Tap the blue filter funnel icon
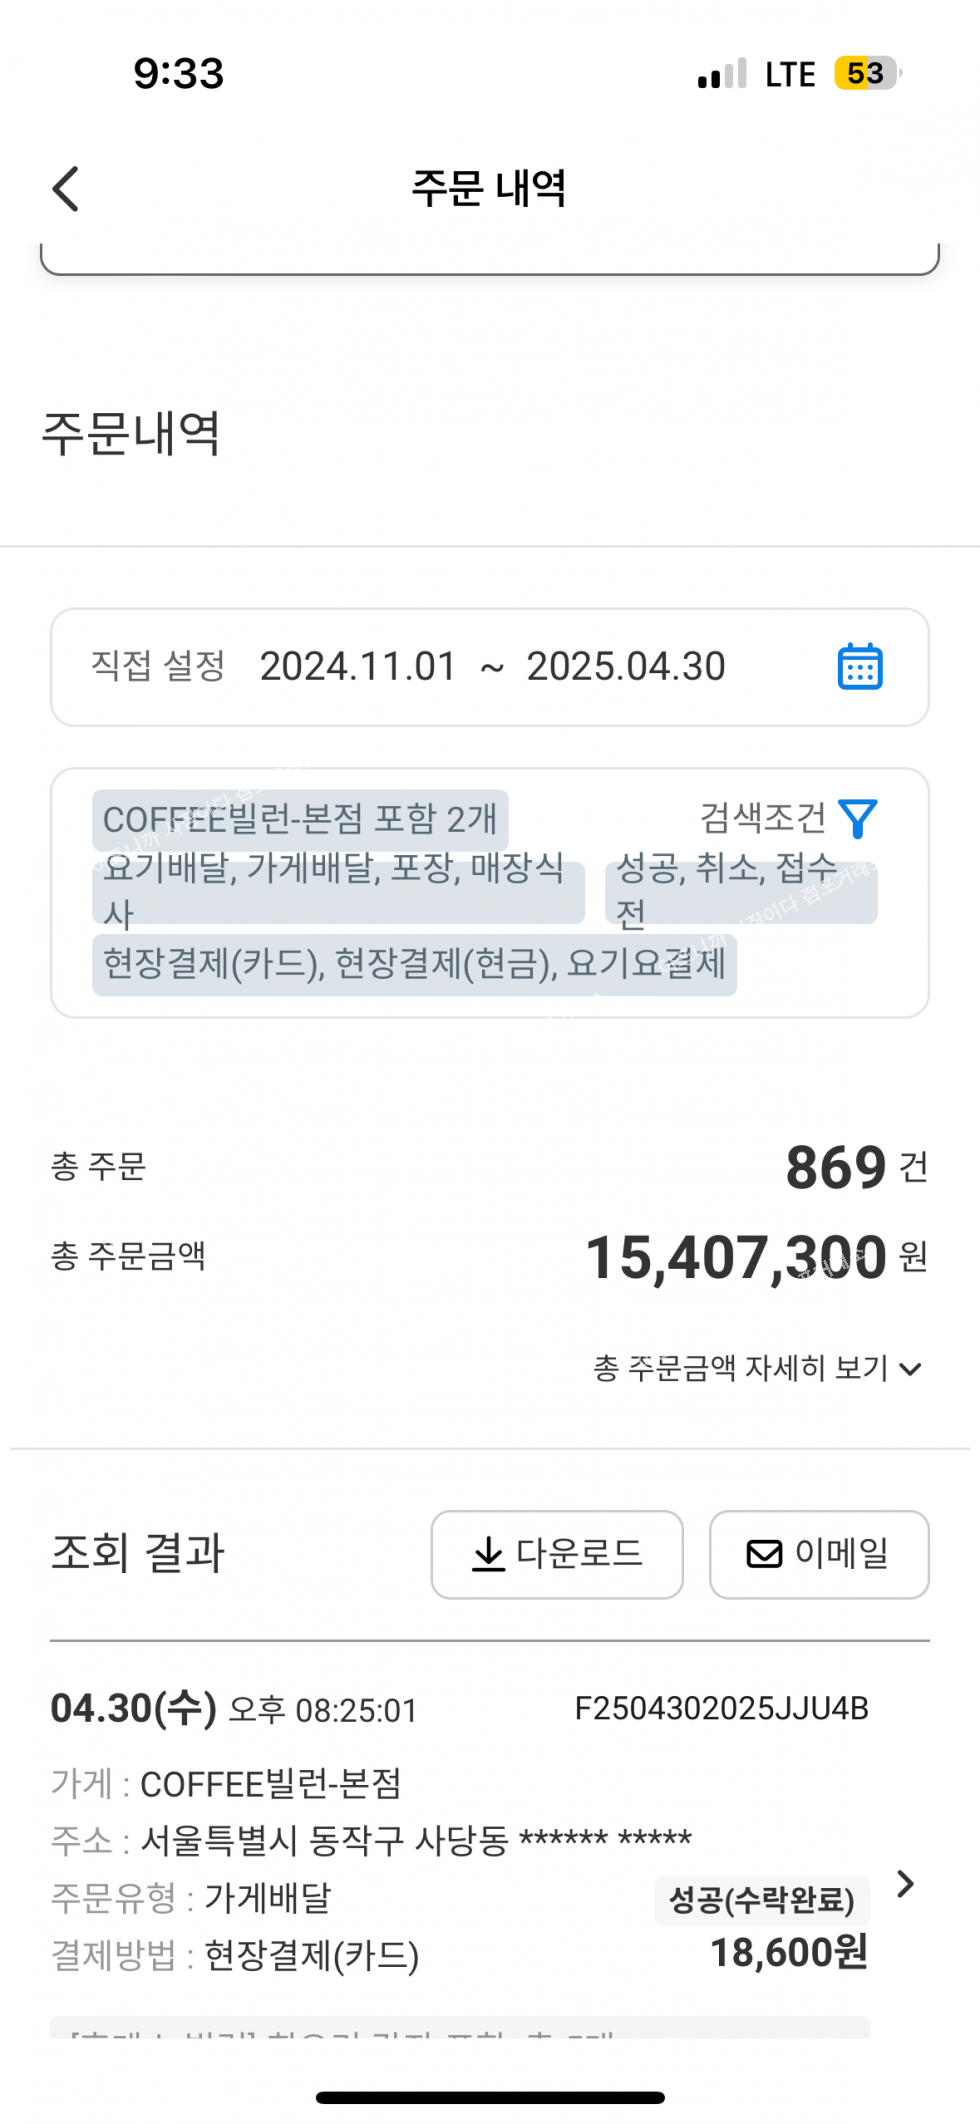 pos(858,818)
